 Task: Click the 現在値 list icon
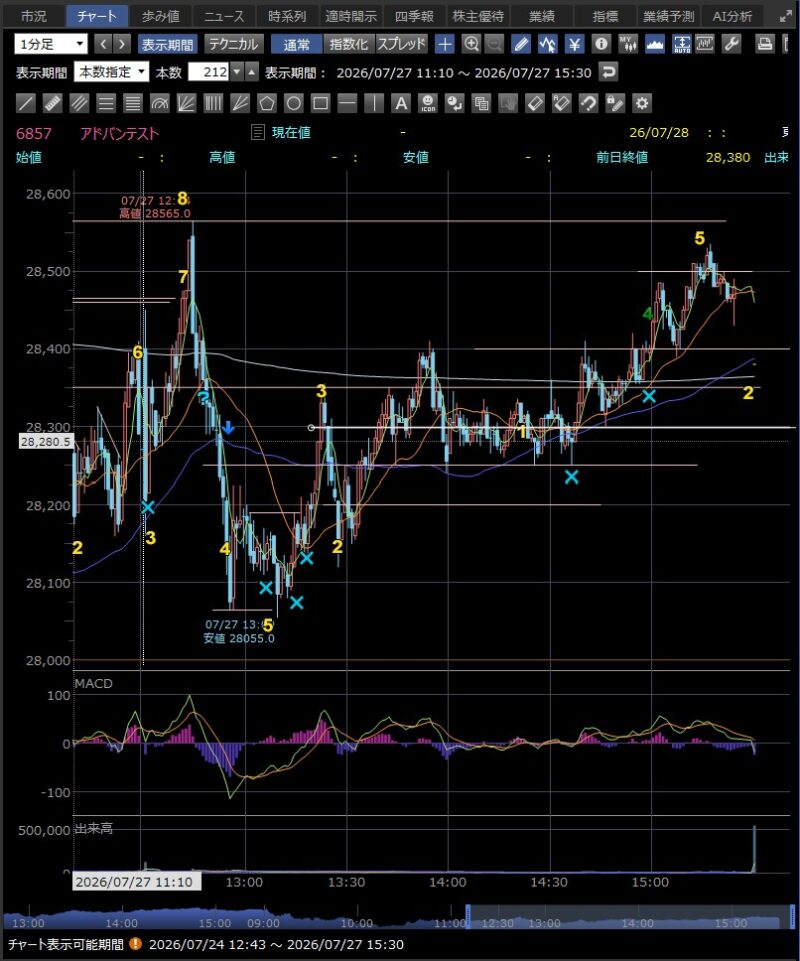click(257, 132)
